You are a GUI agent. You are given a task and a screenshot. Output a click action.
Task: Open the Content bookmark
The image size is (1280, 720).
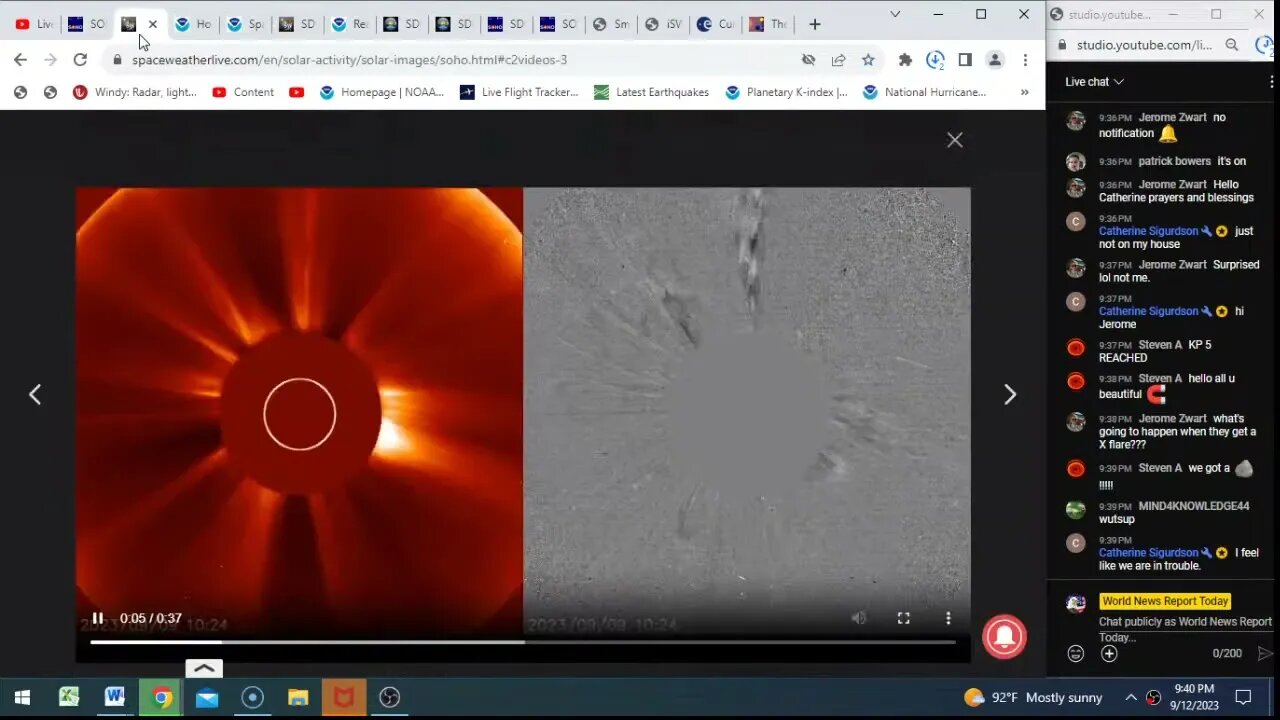pyautogui.click(x=243, y=92)
